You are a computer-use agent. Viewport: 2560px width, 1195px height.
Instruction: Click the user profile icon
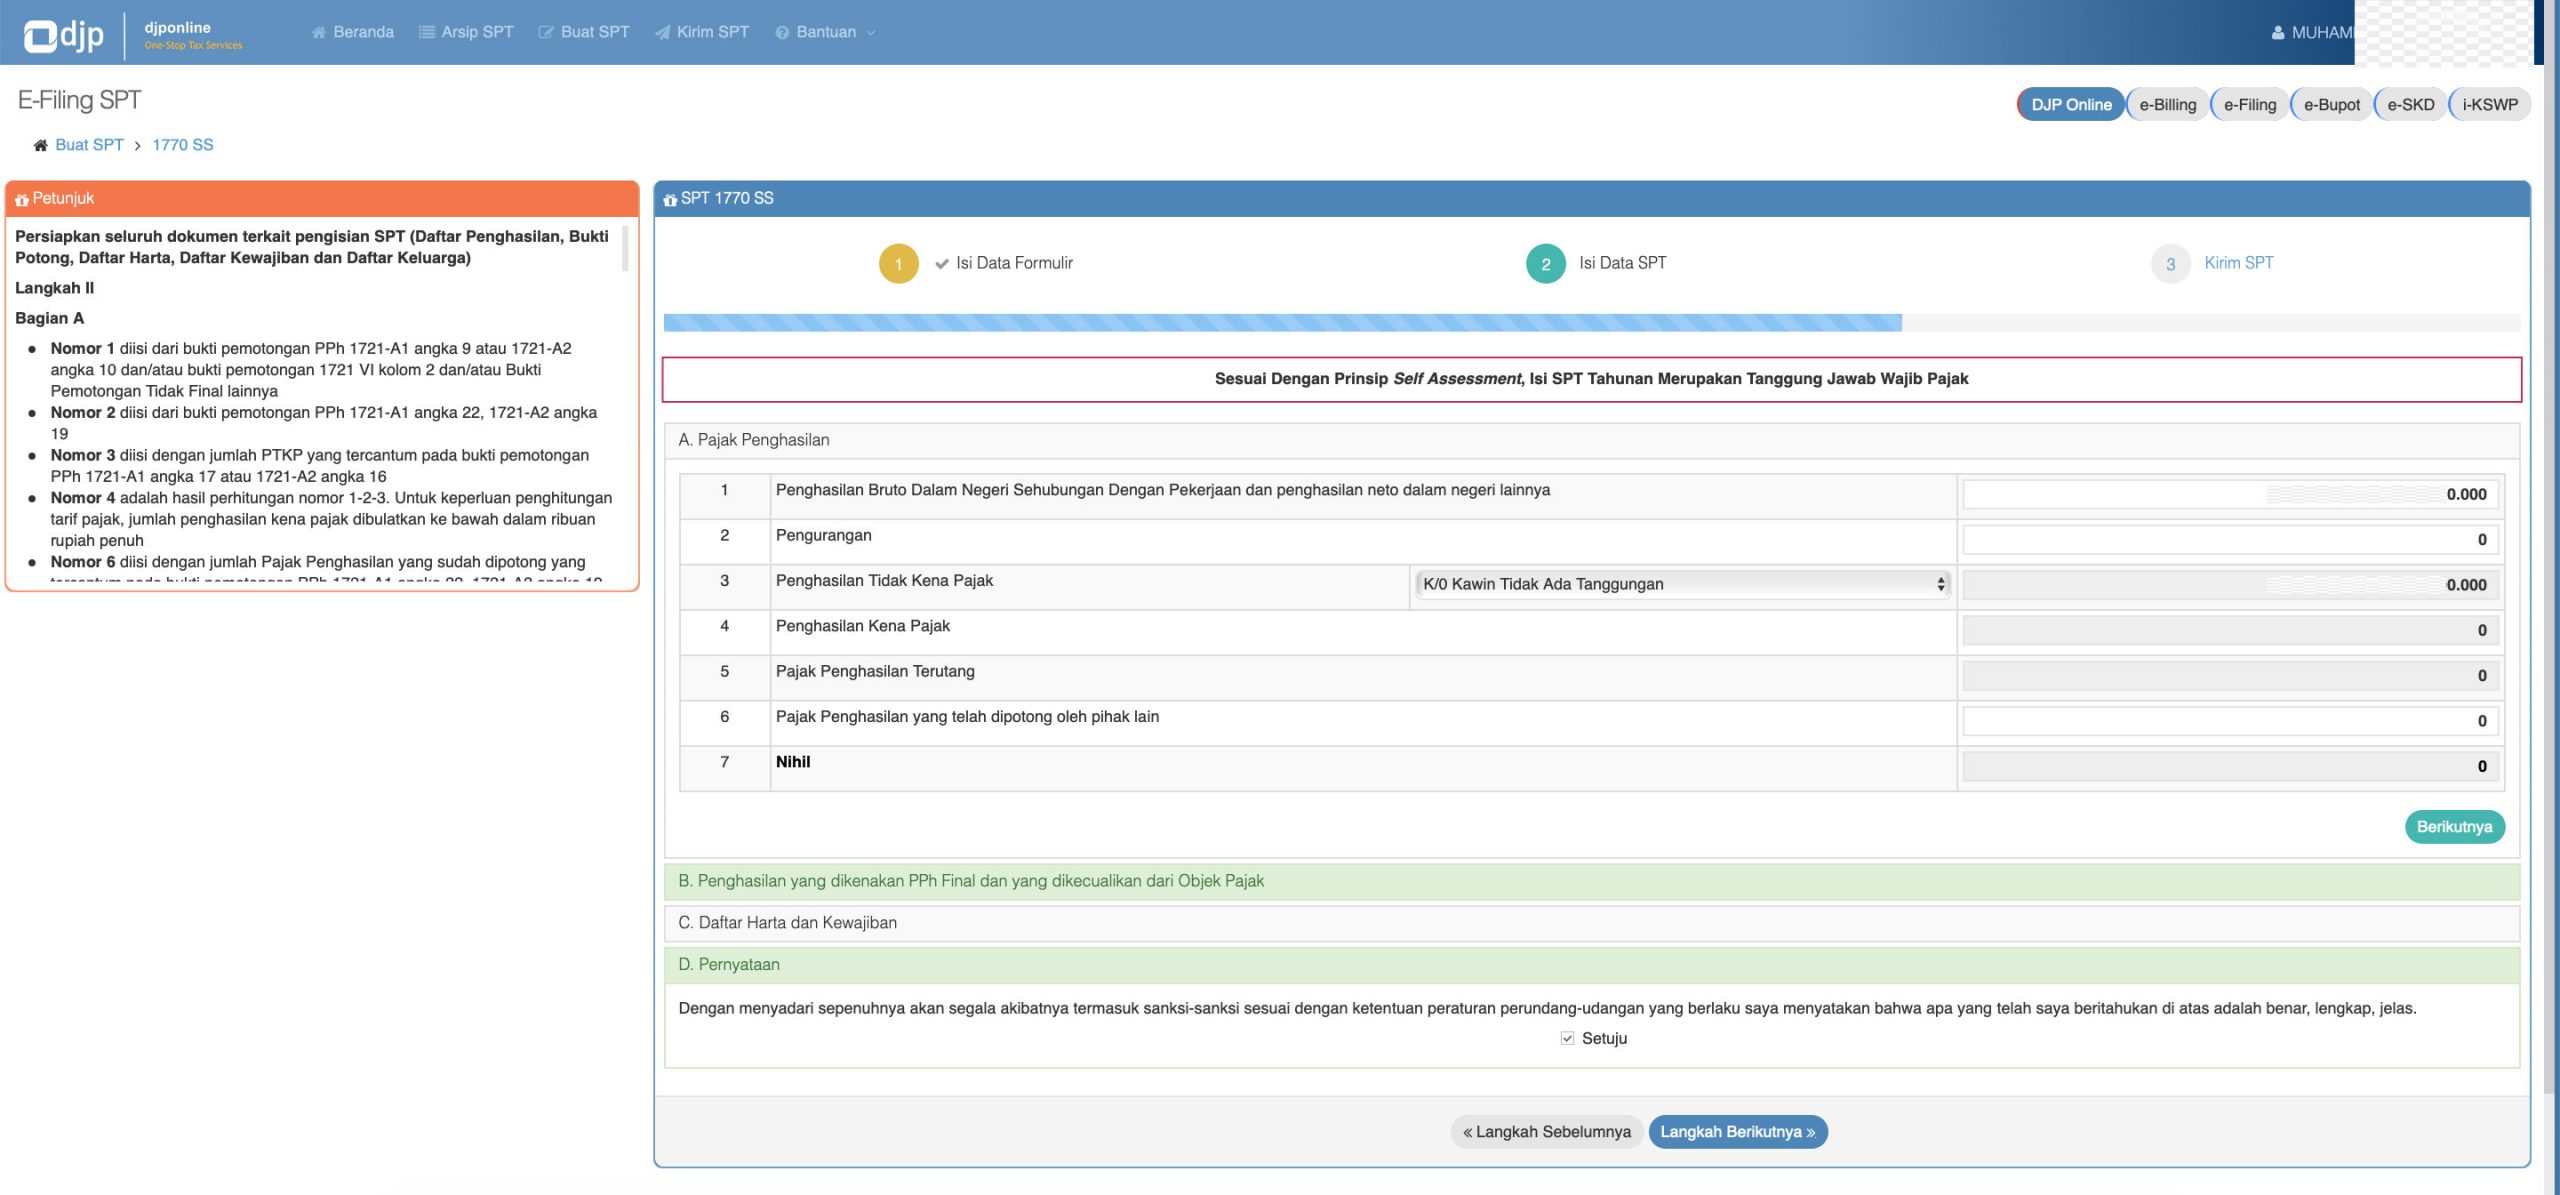coord(2277,32)
